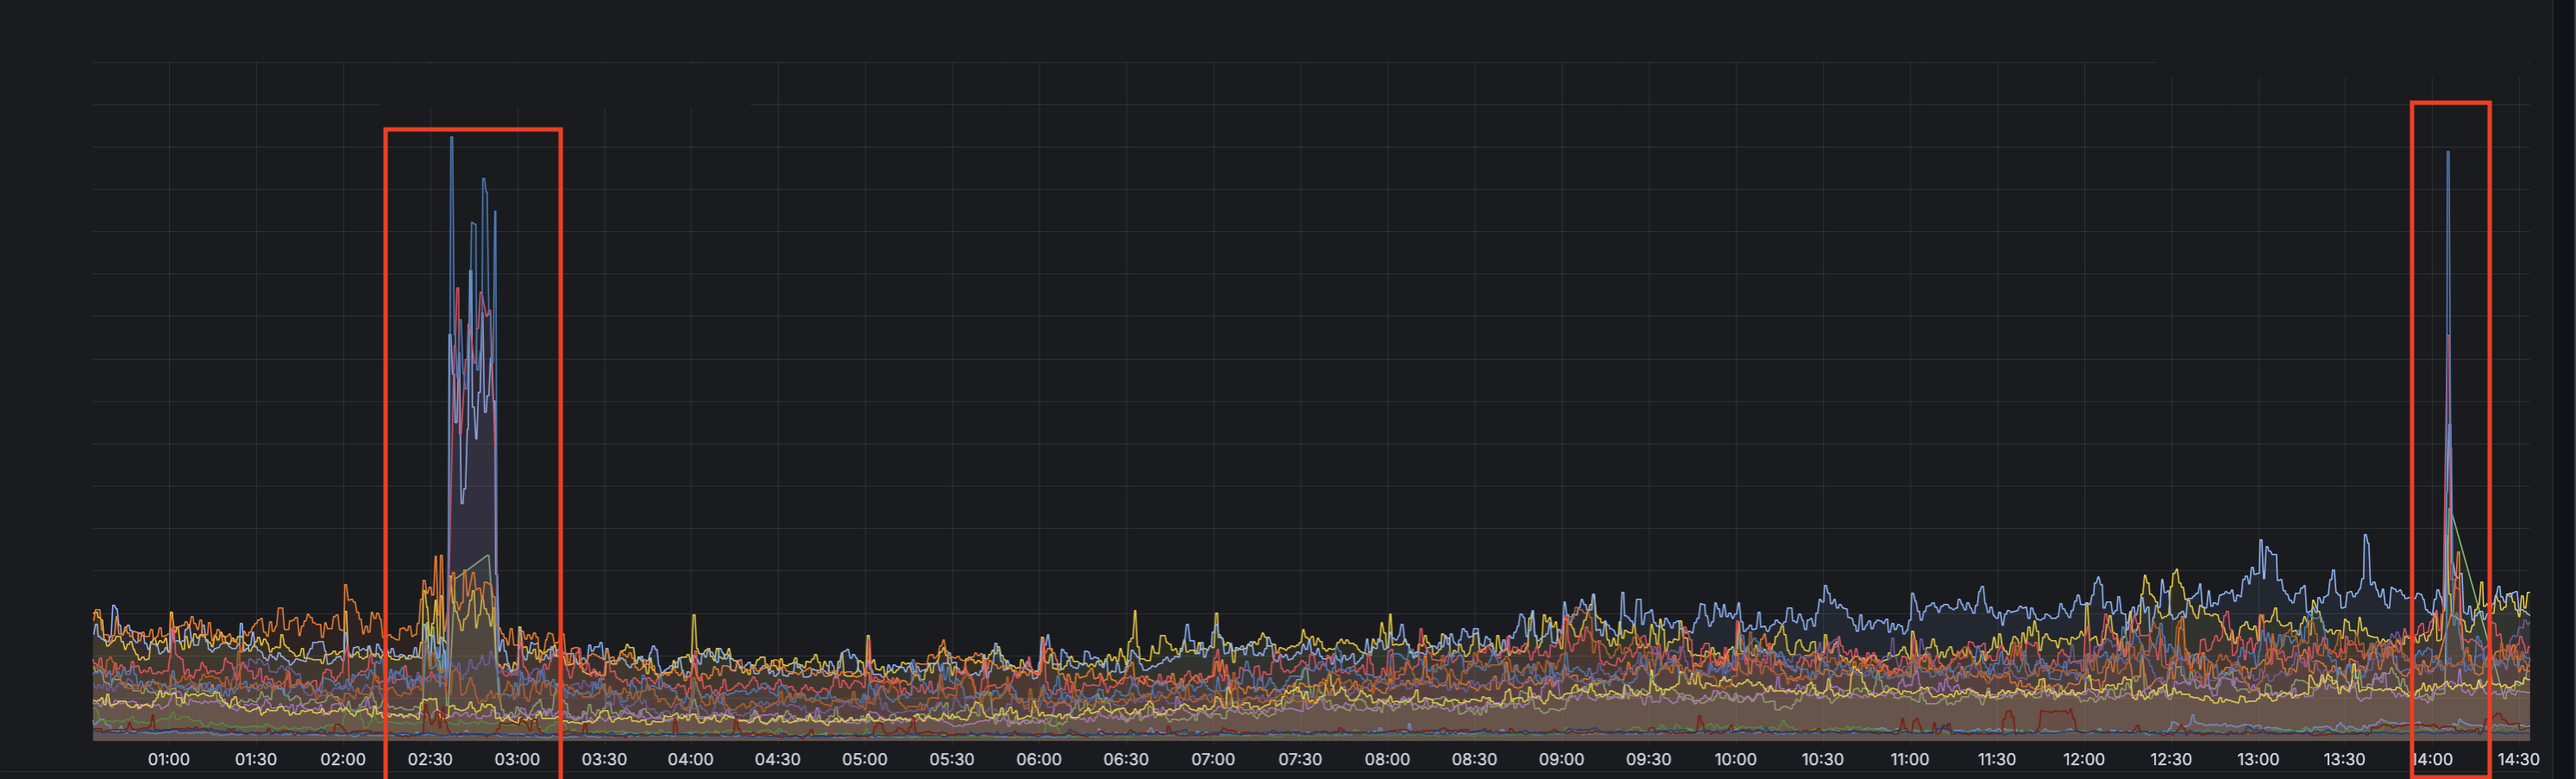Click the 05:00 time axis label
The width and height of the screenshot is (2576, 779).
click(x=865, y=759)
